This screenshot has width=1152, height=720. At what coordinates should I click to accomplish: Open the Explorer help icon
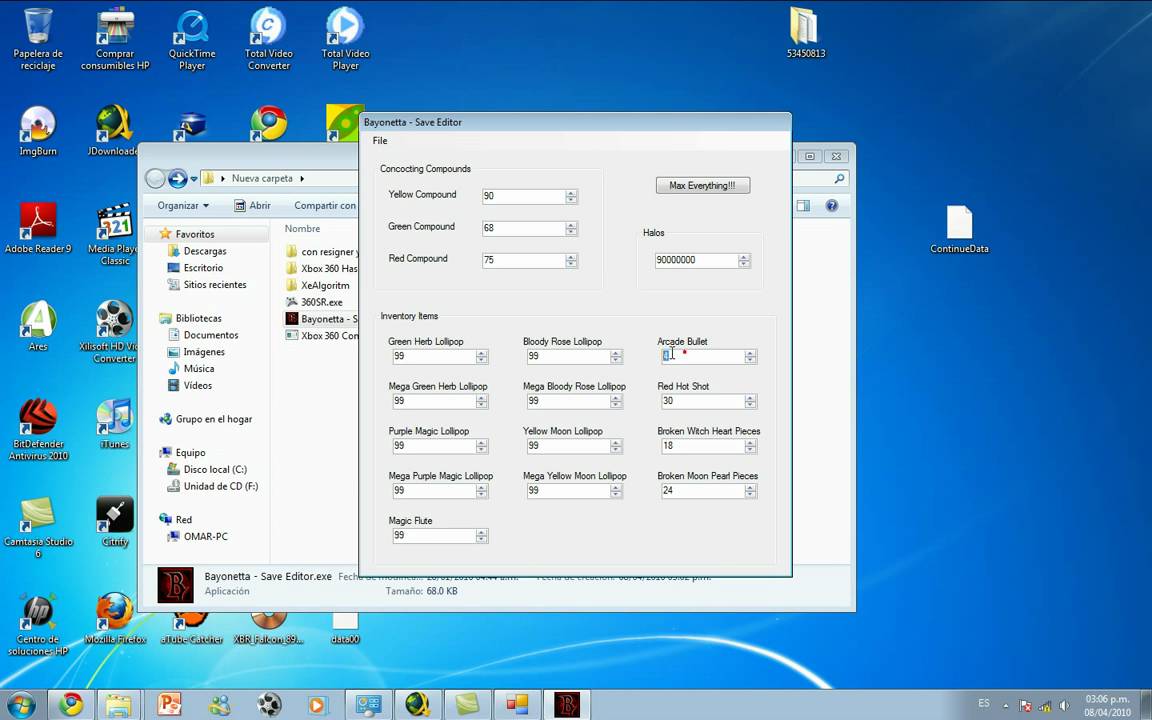pos(832,206)
